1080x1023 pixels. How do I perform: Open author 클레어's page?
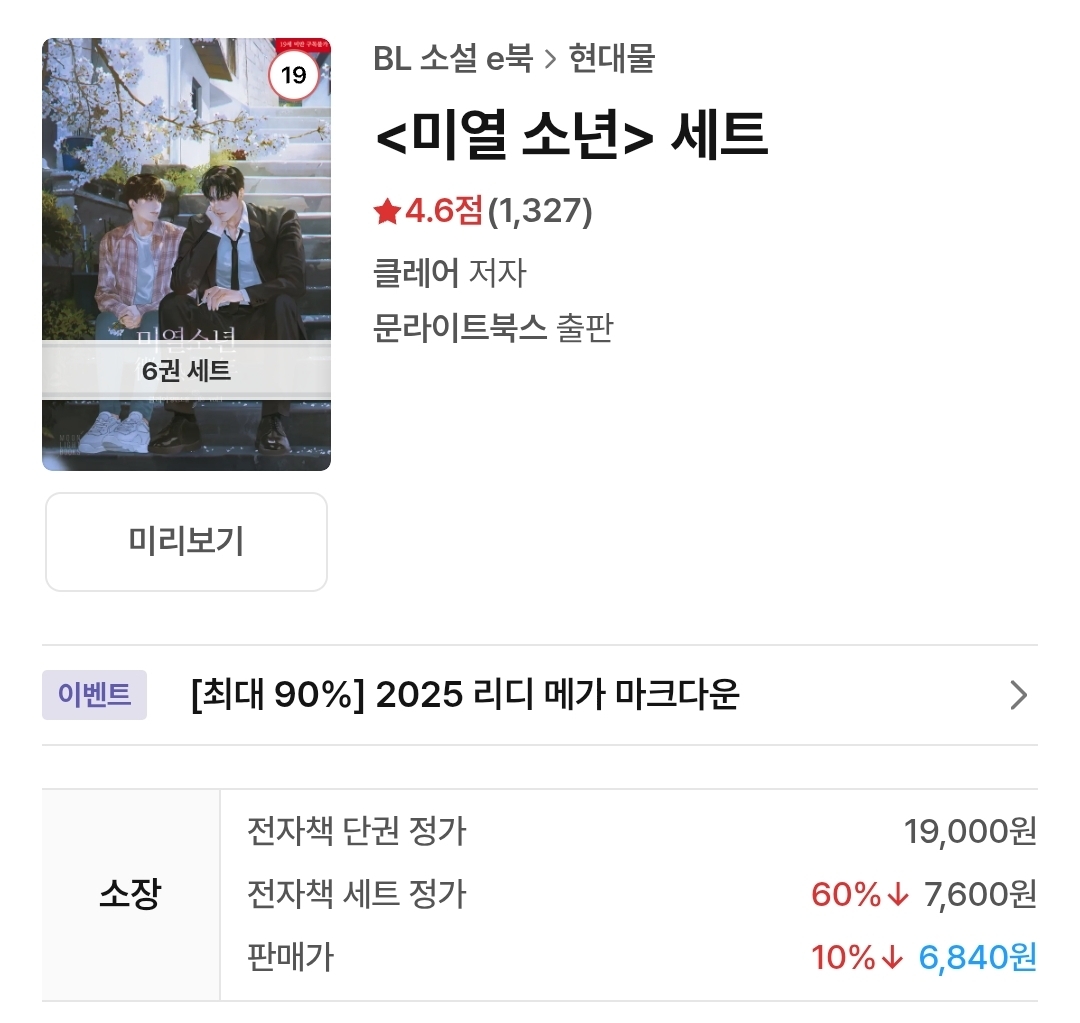coord(416,272)
